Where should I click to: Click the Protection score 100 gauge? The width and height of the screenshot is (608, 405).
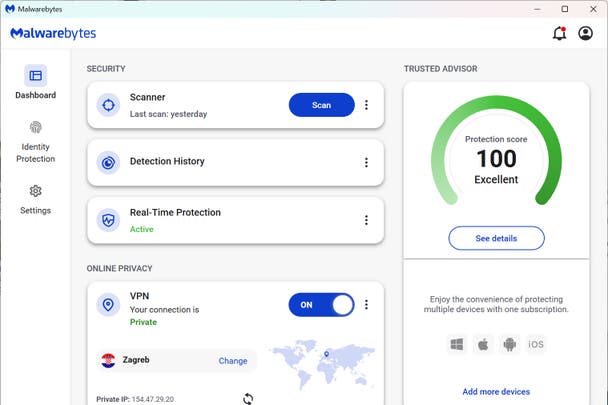point(496,151)
